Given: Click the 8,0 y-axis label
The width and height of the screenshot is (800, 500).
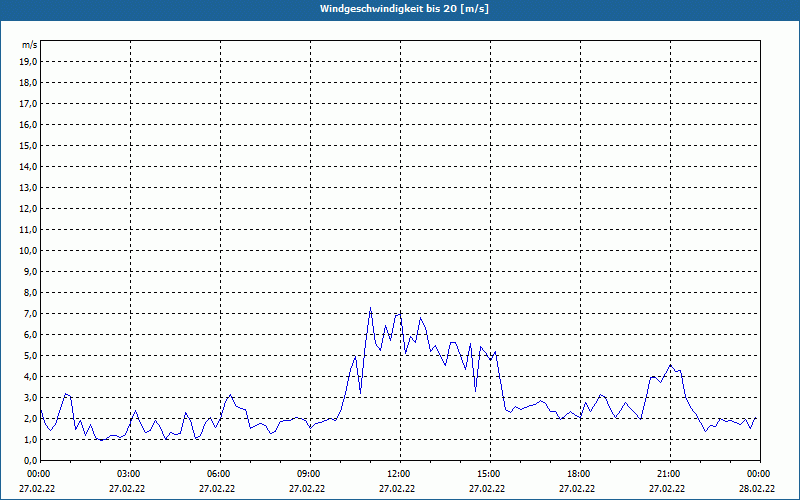Looking at the screenshot, I should click(x=29, y=292).
